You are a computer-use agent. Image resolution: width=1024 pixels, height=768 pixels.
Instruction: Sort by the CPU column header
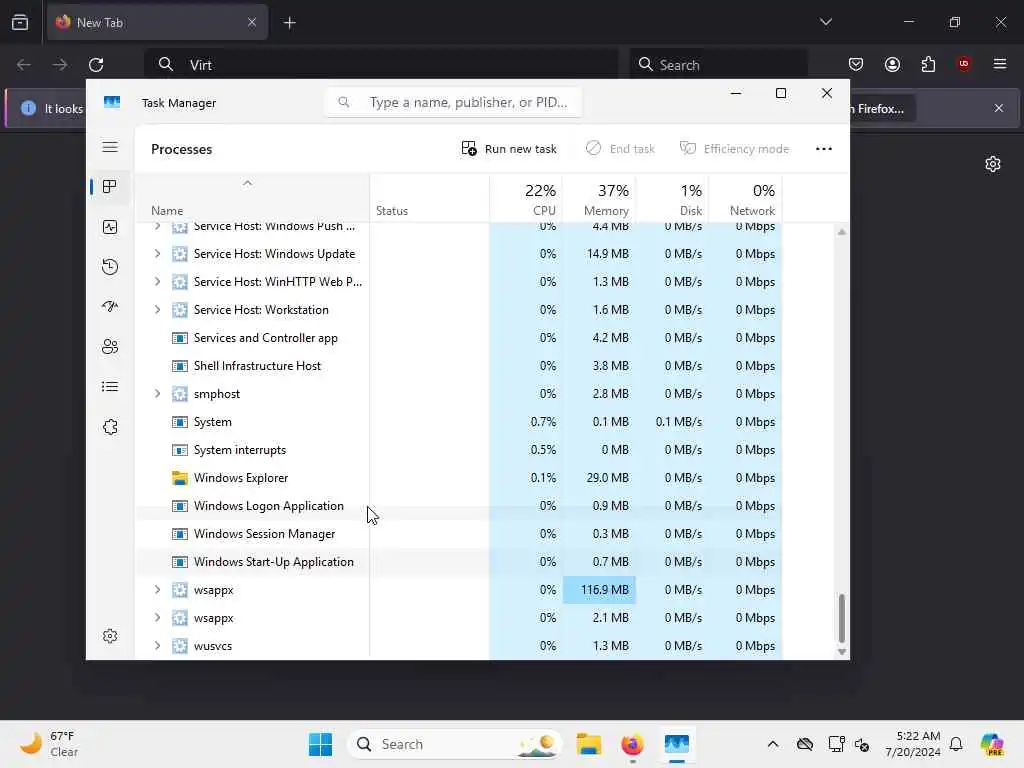[526, 199]
